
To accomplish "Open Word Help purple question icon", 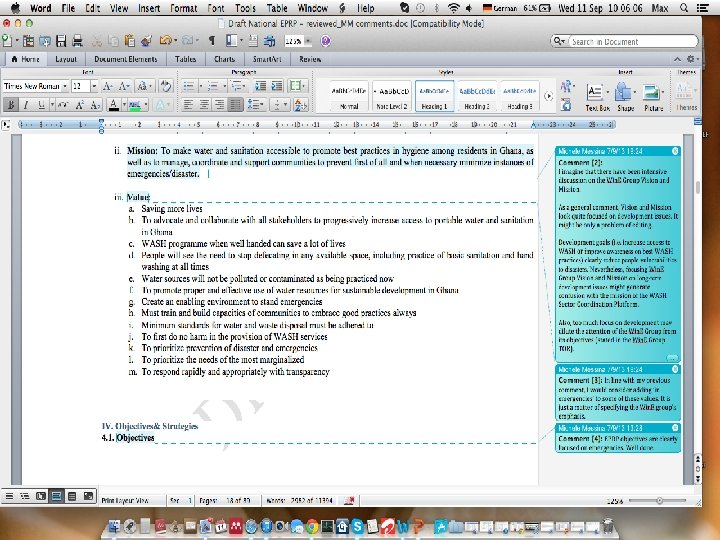I will pyautogui.click(x=326, y=41).
